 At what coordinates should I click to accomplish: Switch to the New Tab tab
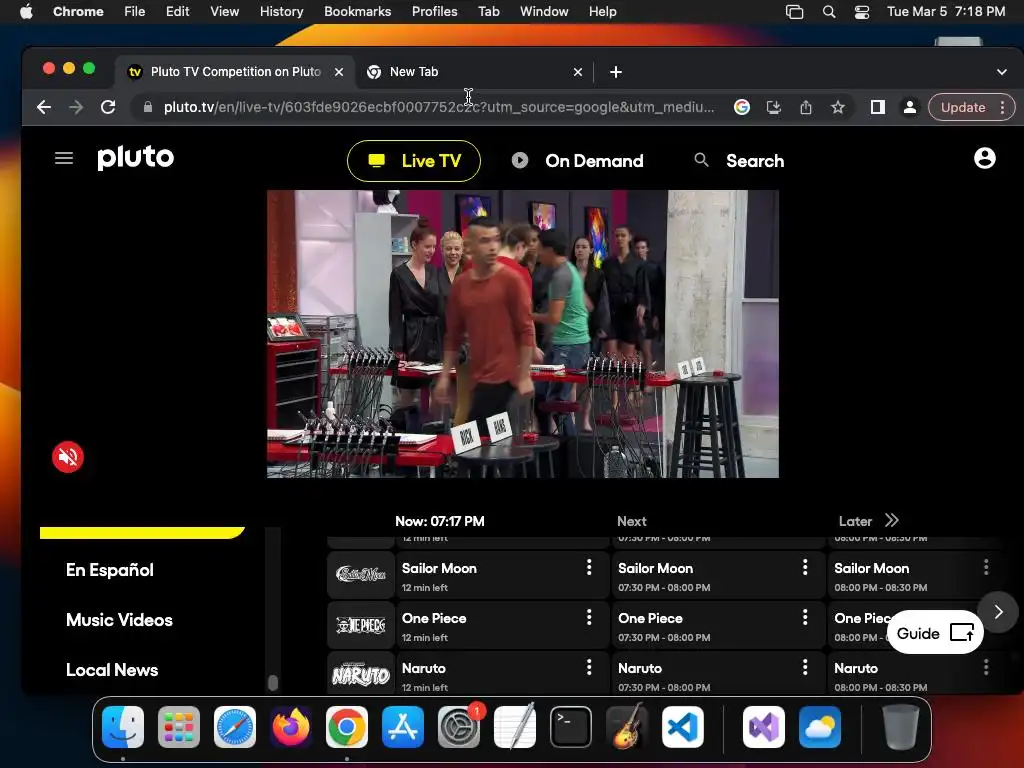coord(474,72)
